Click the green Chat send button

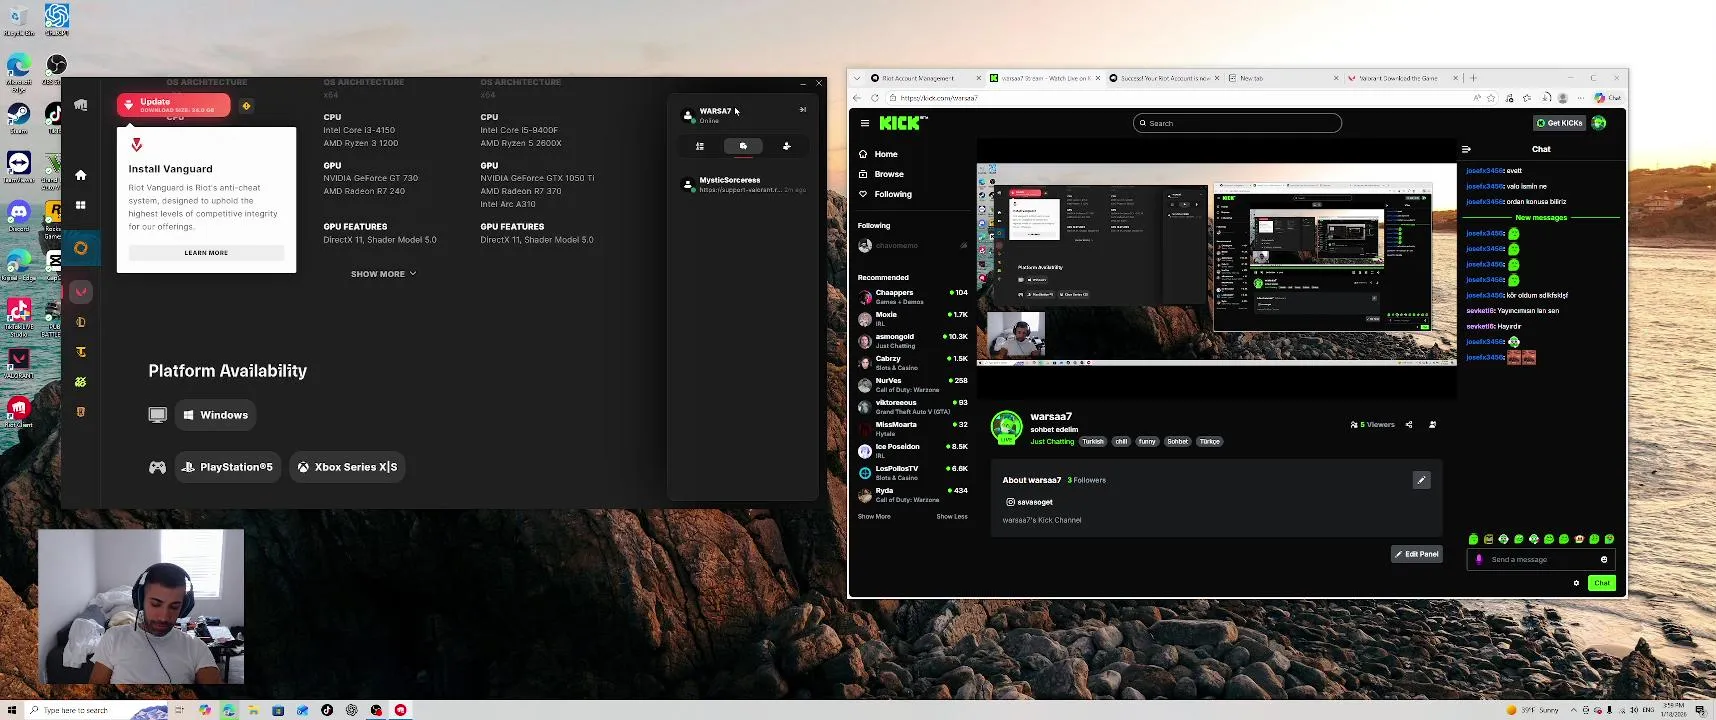[x=1602, y=583]
